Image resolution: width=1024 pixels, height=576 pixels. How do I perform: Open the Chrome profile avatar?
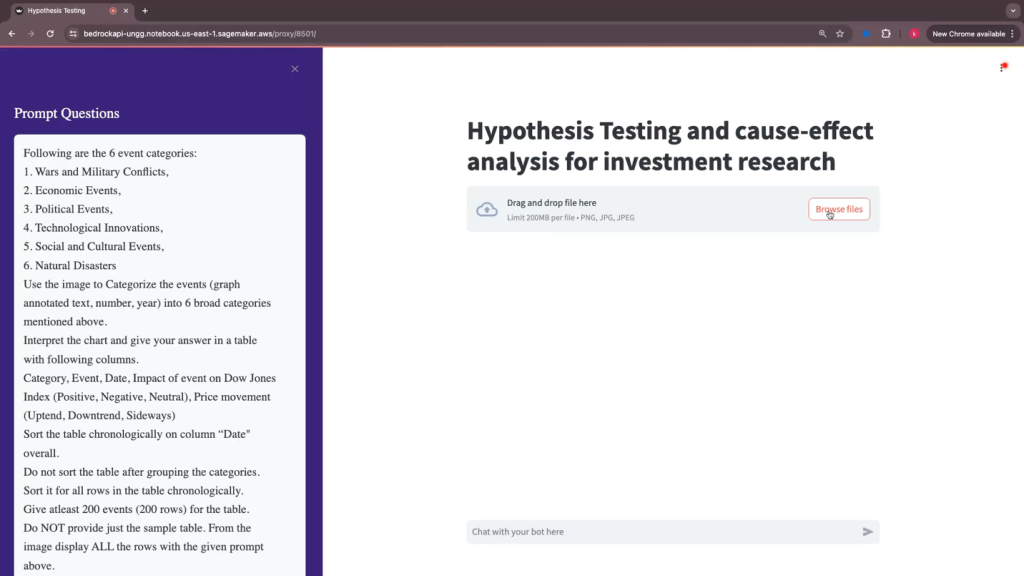pyautogui.click(x=914, y=34)
